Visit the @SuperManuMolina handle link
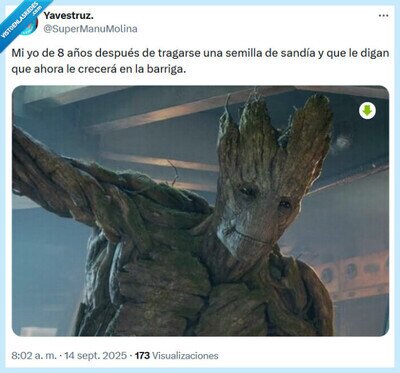 (x=90, y=29)
